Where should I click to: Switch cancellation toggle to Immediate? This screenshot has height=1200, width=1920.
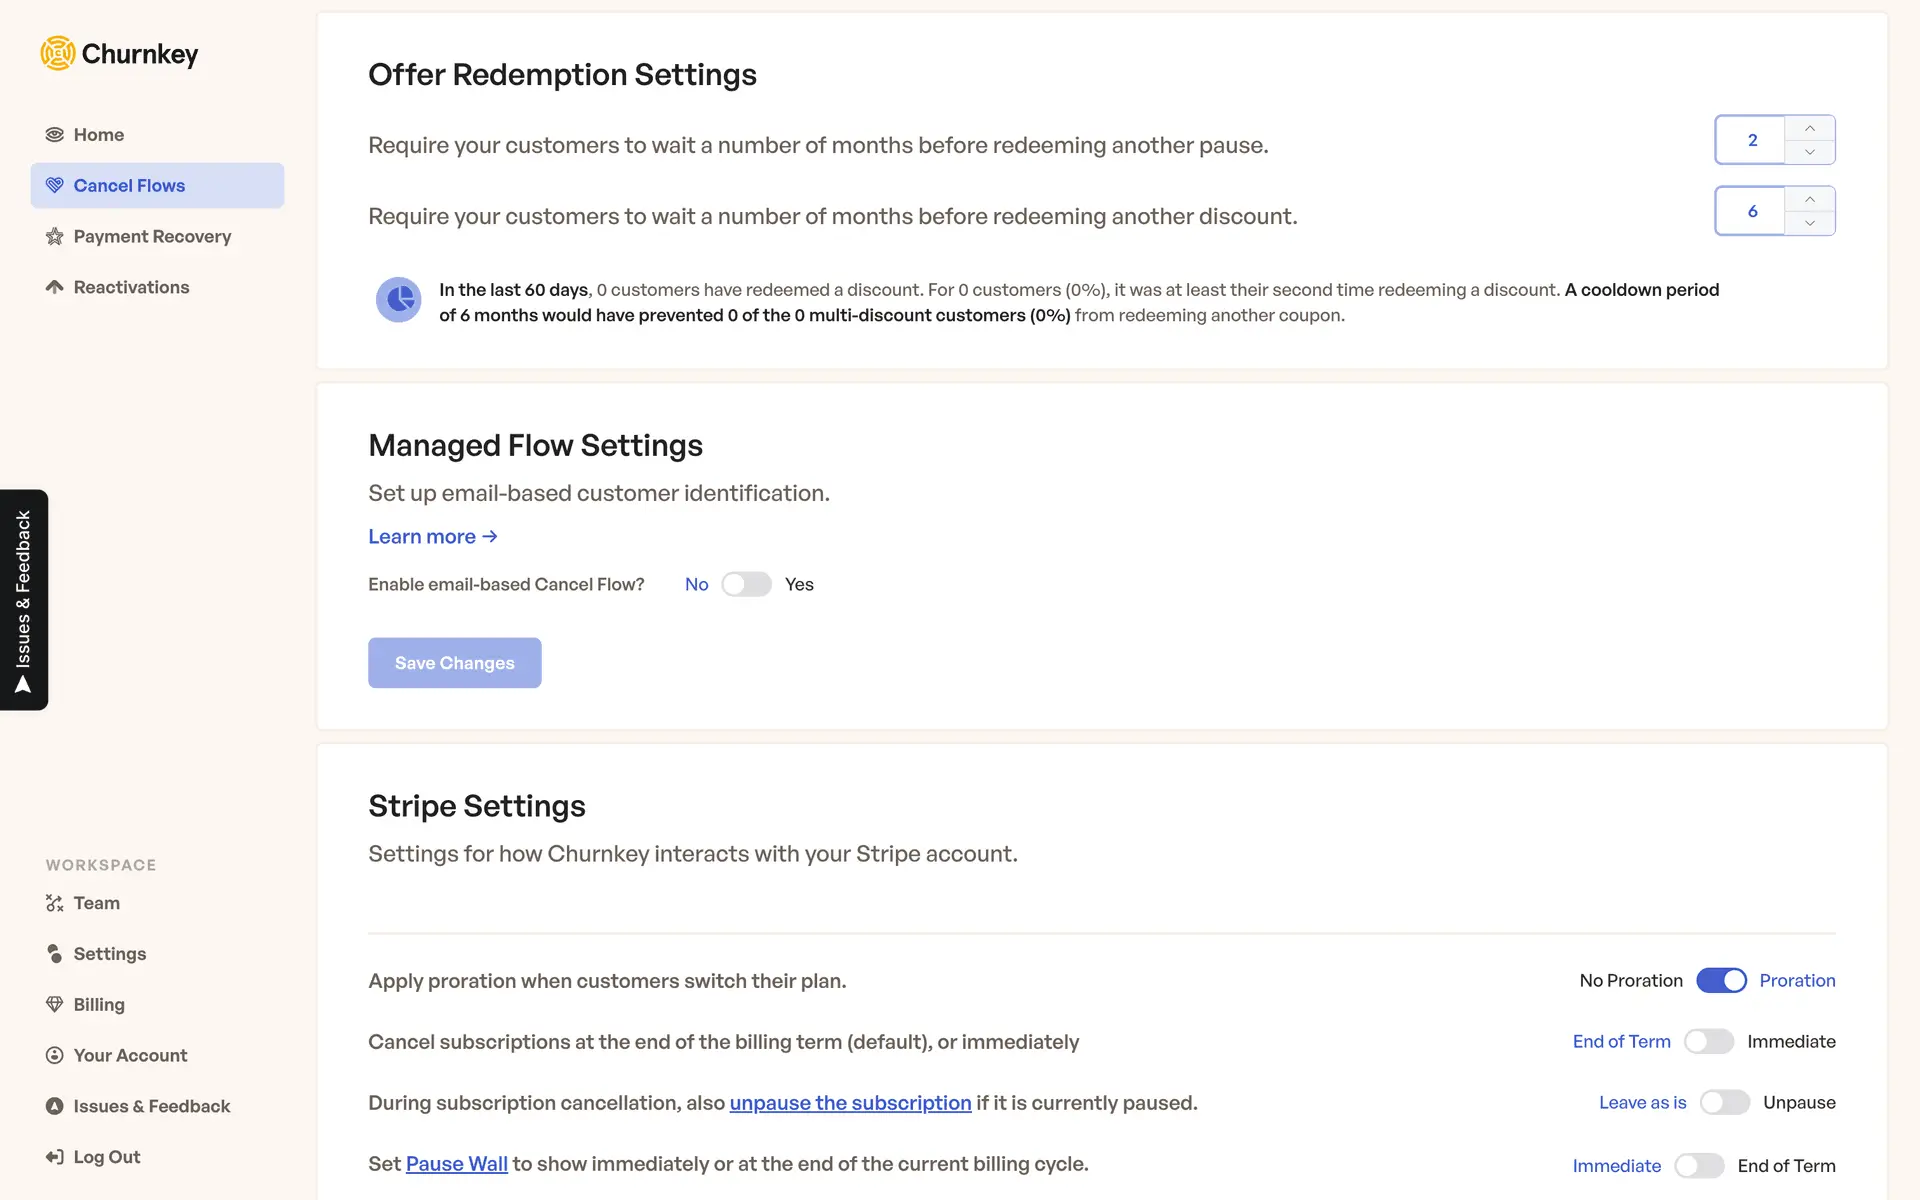[x=1708, y=1041]
